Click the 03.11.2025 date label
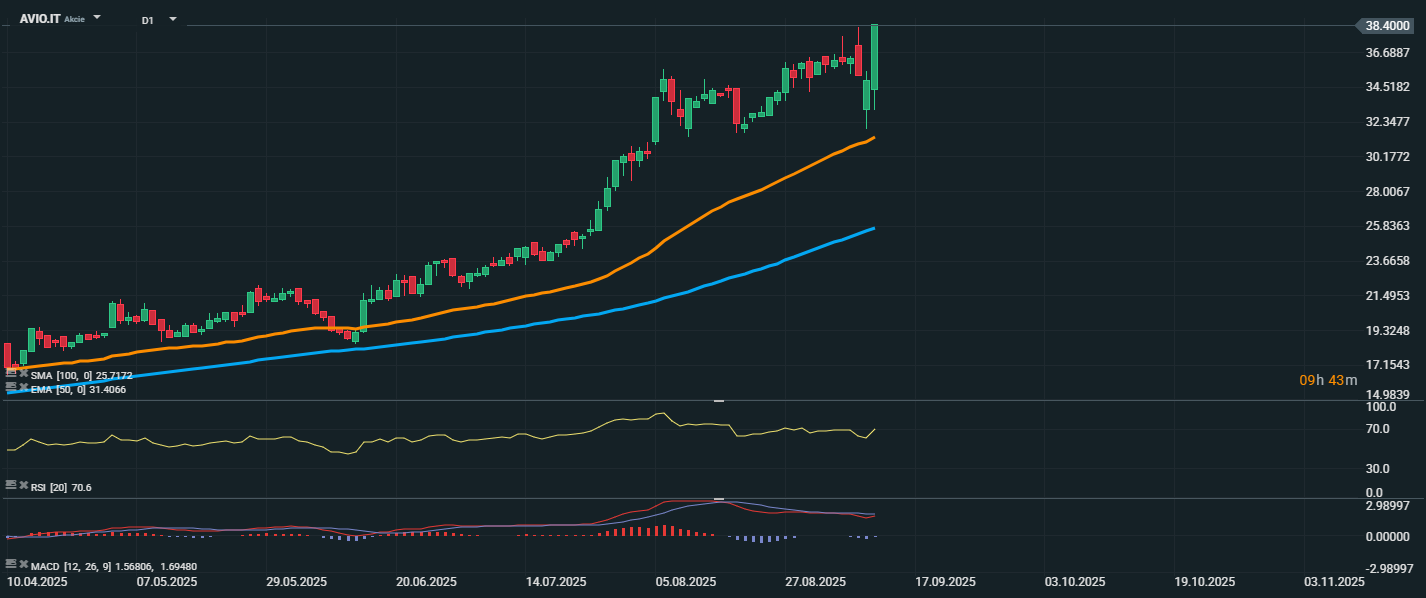Screen dimensions: 1426x598 (1333, 581)
